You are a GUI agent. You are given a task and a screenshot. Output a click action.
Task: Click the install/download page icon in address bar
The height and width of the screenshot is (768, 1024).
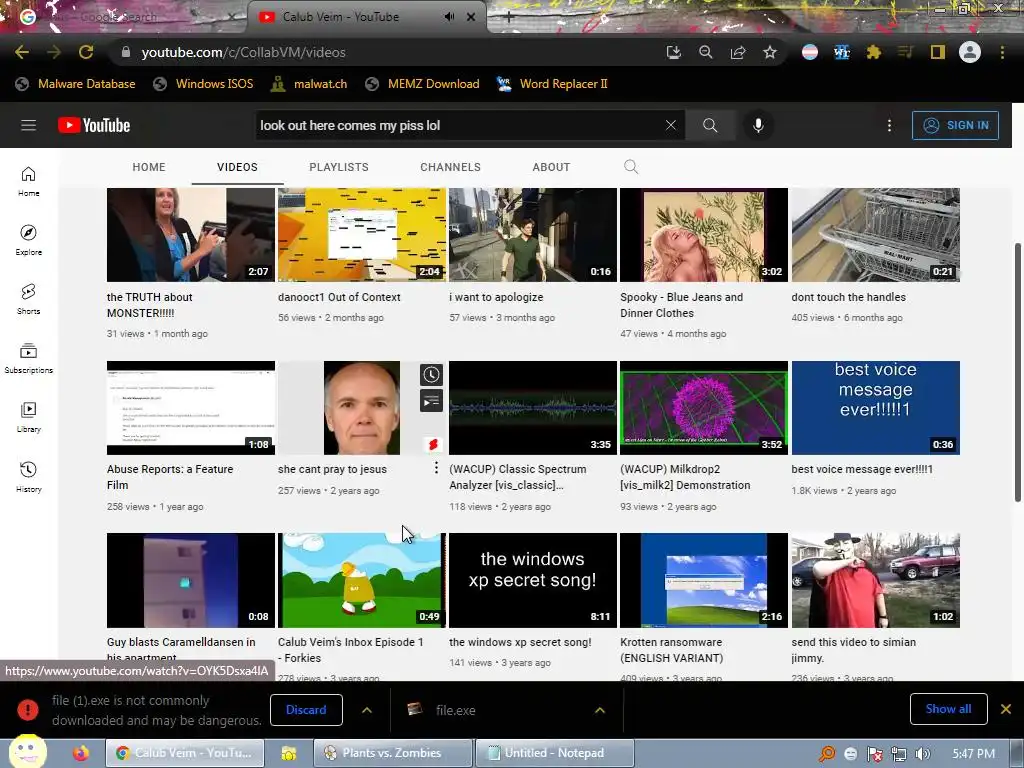tap(673, 52)
